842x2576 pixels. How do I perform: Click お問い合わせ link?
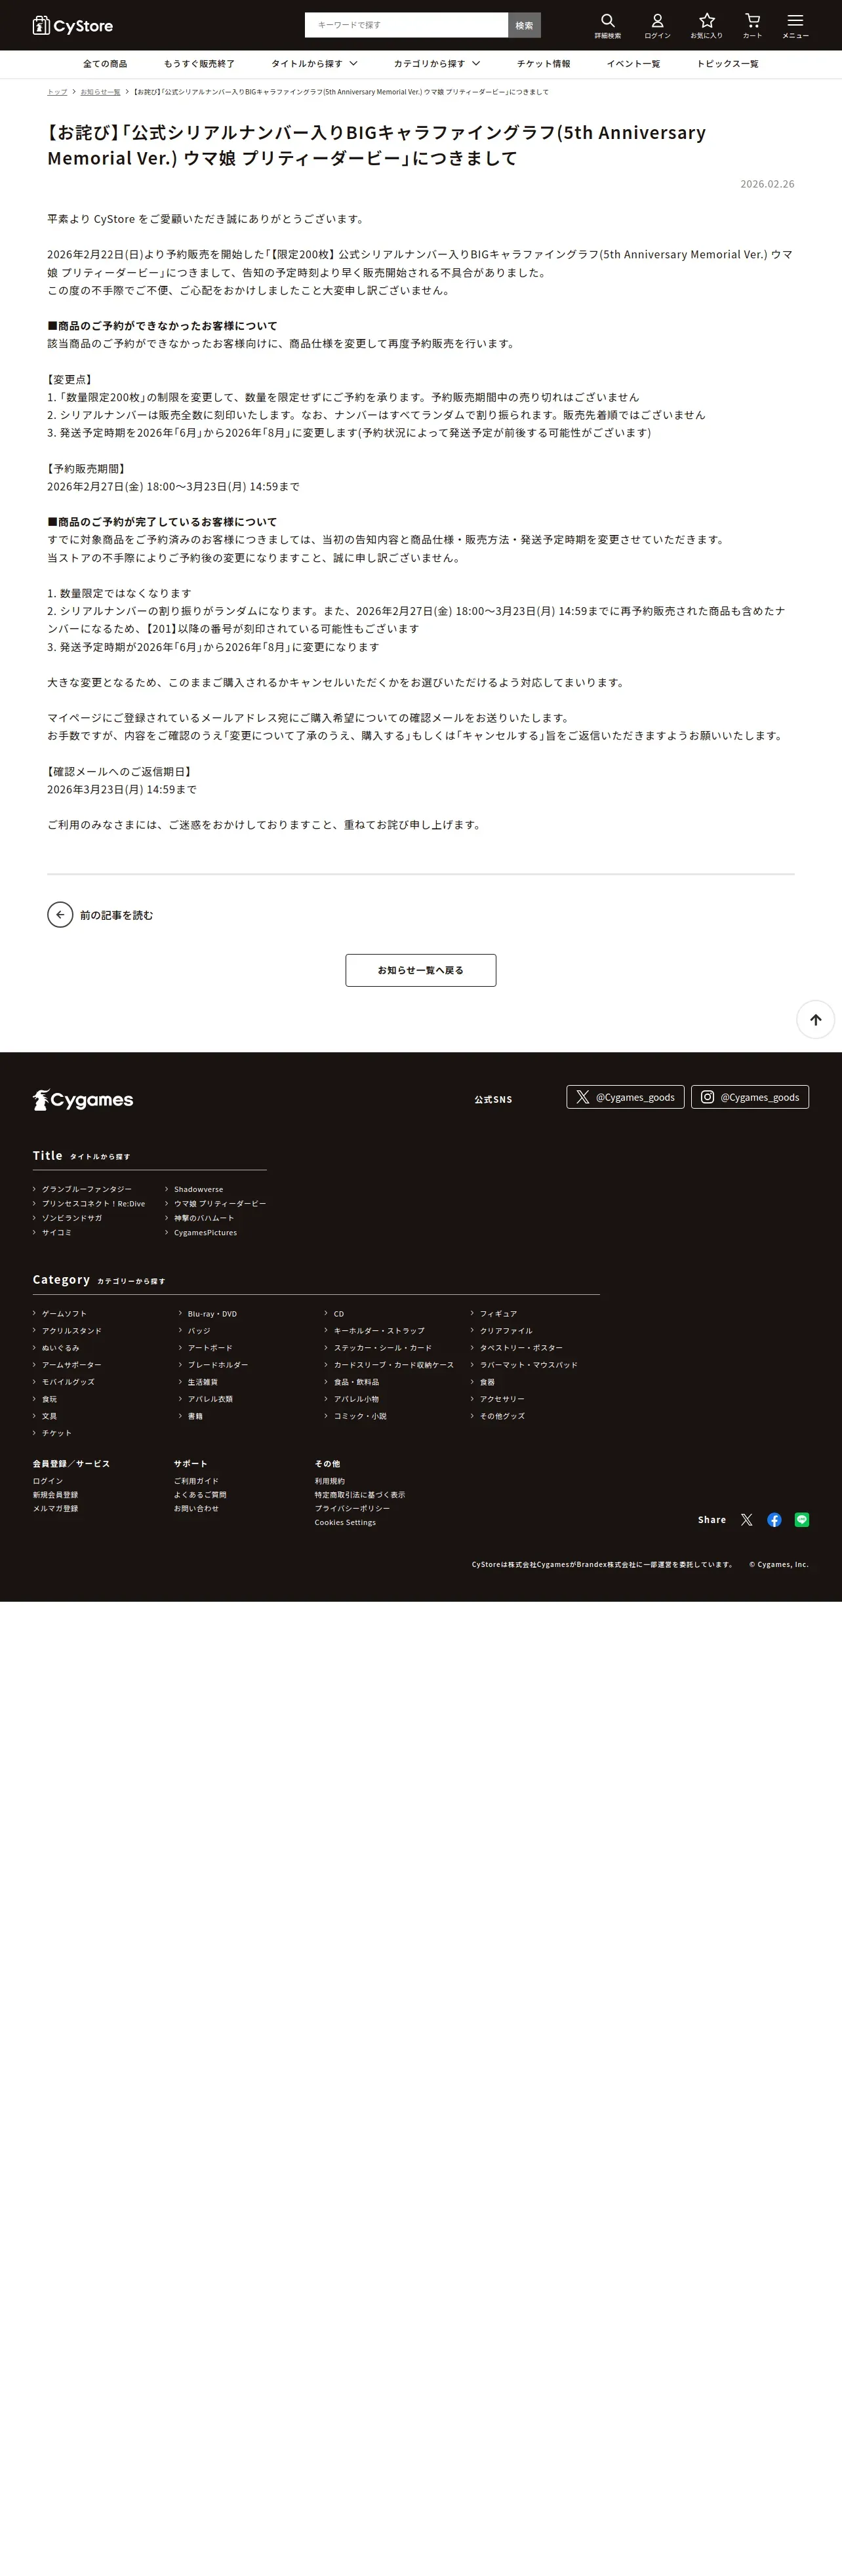coord(196,1508)
